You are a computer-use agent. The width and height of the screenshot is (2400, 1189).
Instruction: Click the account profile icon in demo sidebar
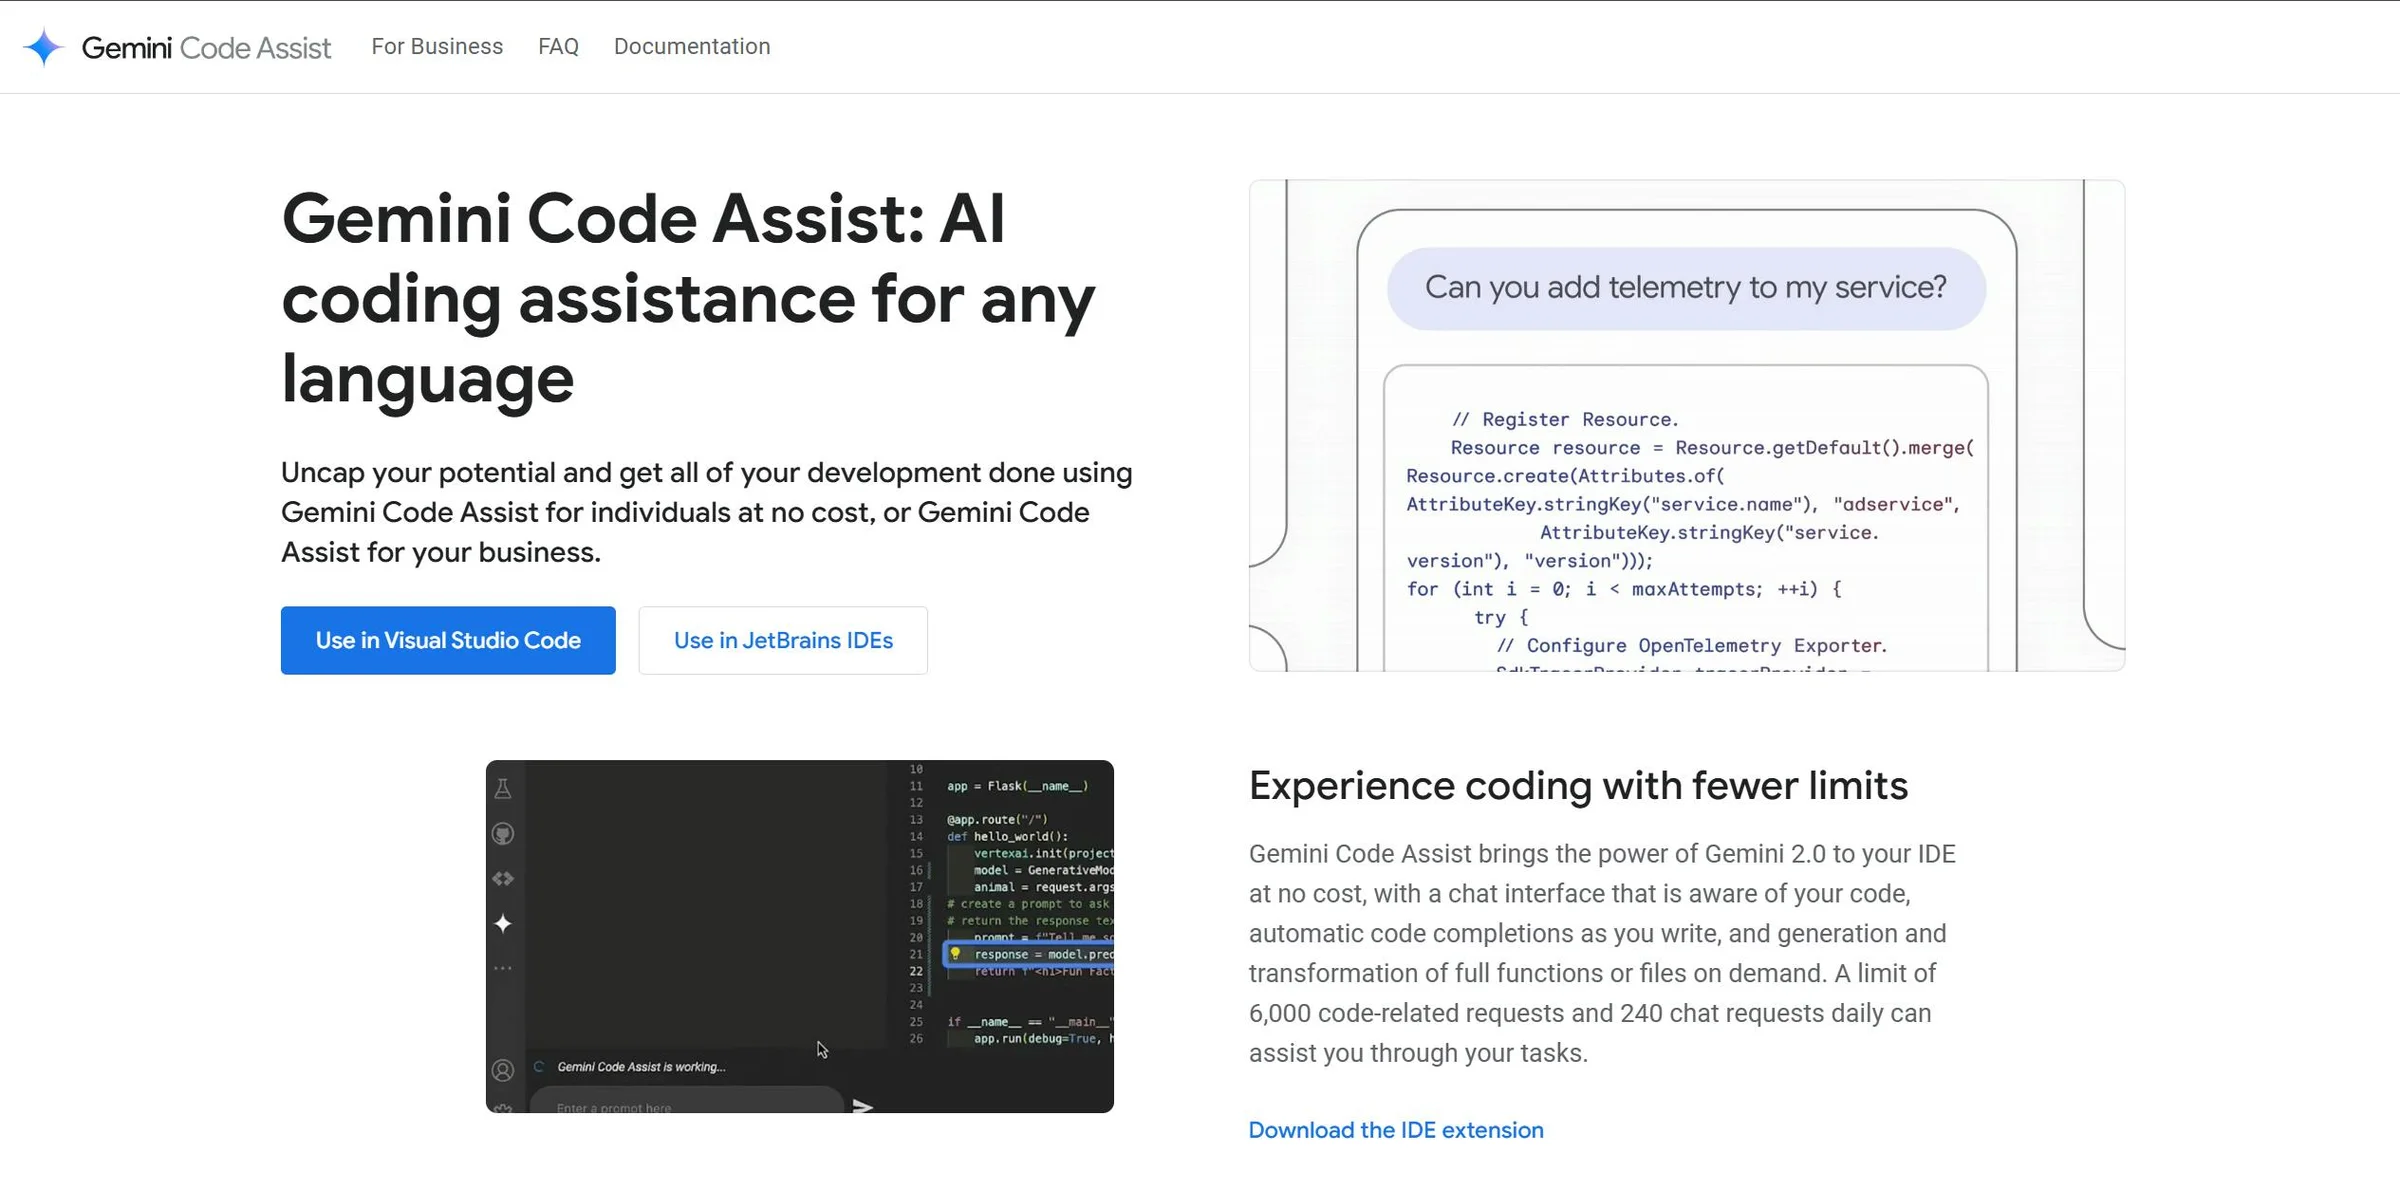[503, 1070]
